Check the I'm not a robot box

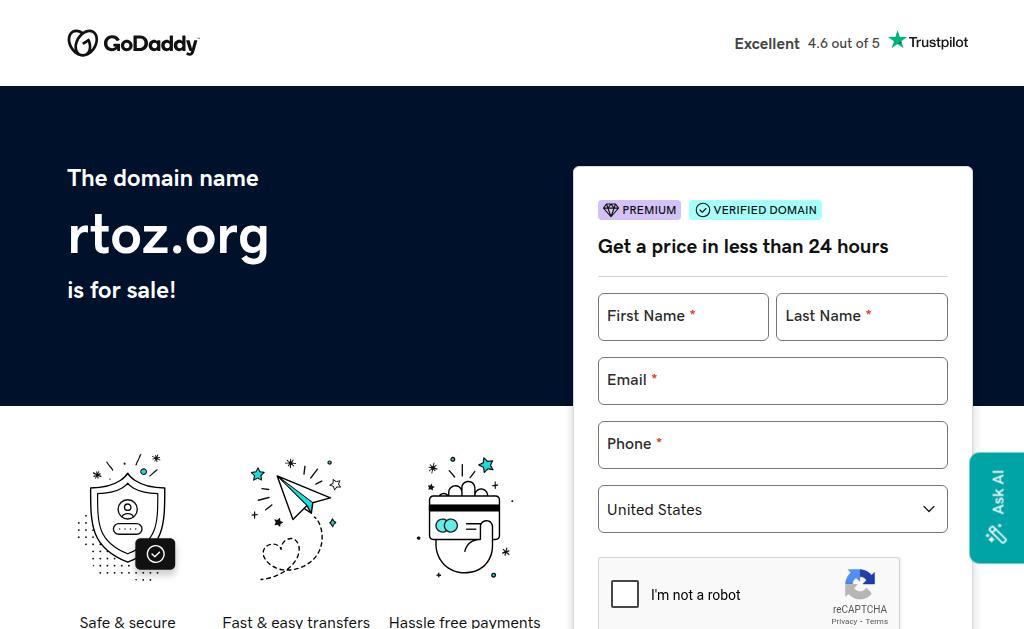[625, 594]
